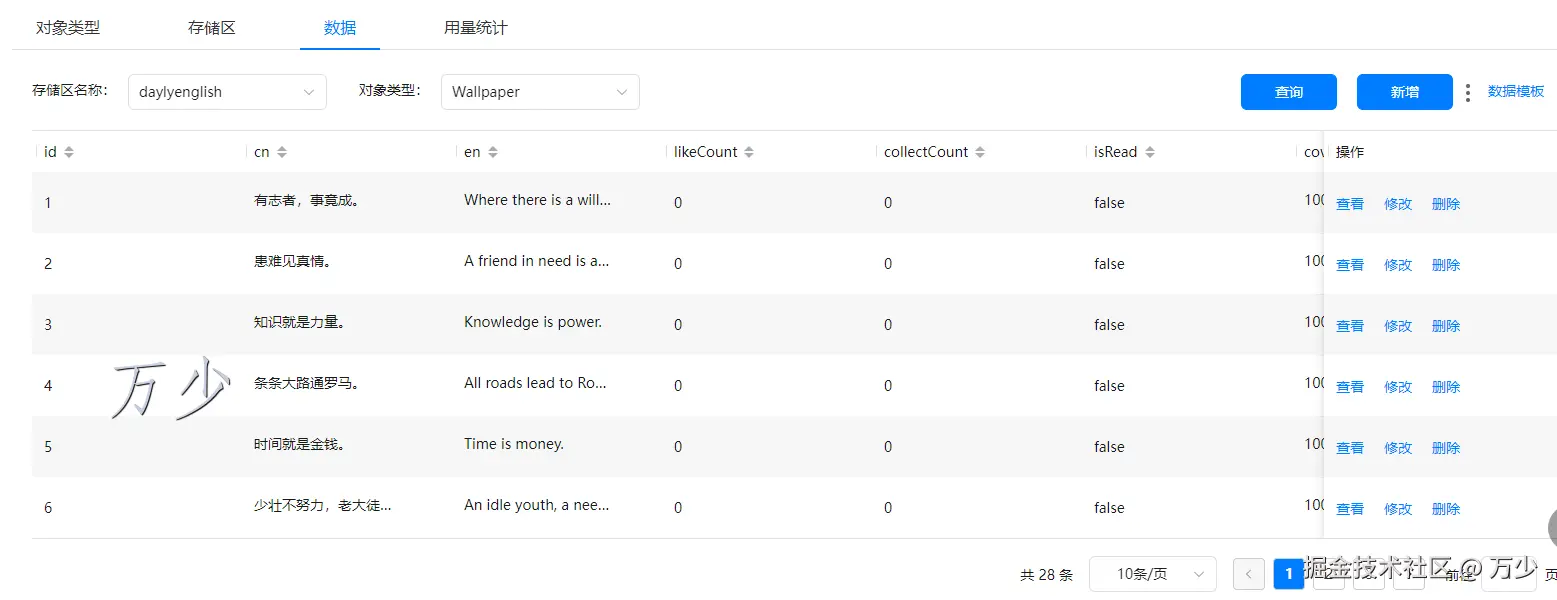Open the 数据模板 link
Screen dimensions: 1557x600
1516,91
